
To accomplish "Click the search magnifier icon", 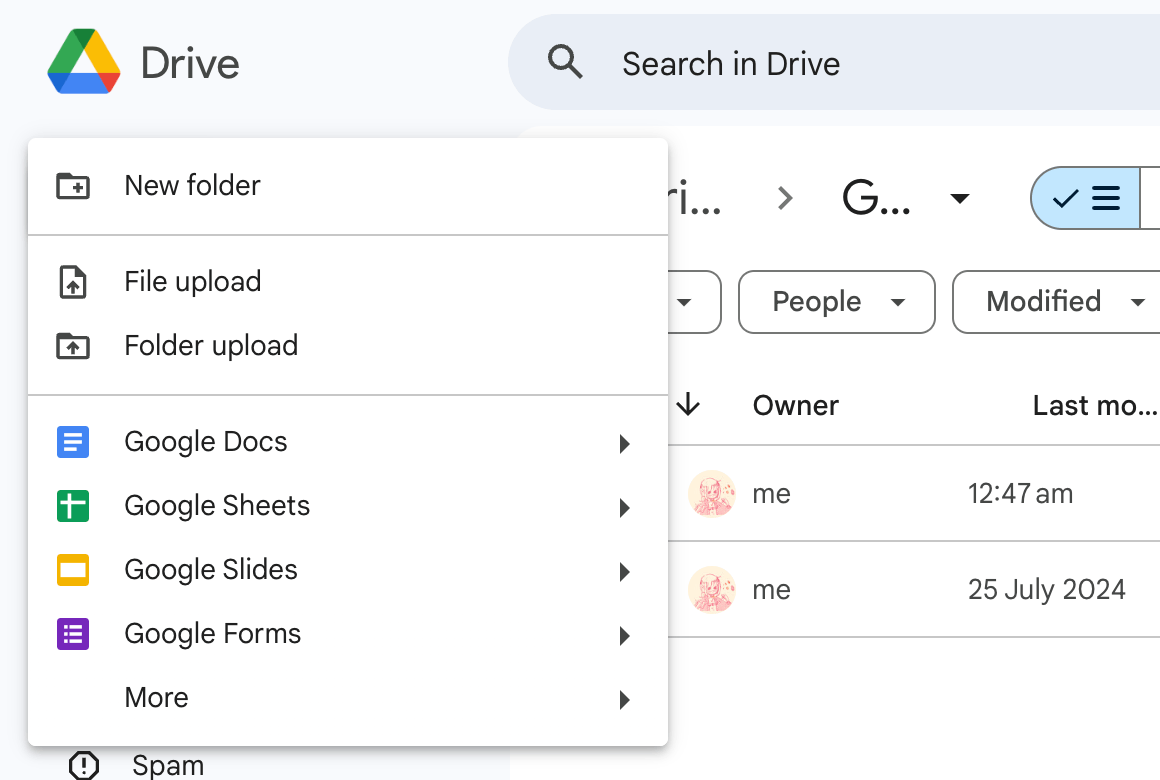I will [565, 62].
